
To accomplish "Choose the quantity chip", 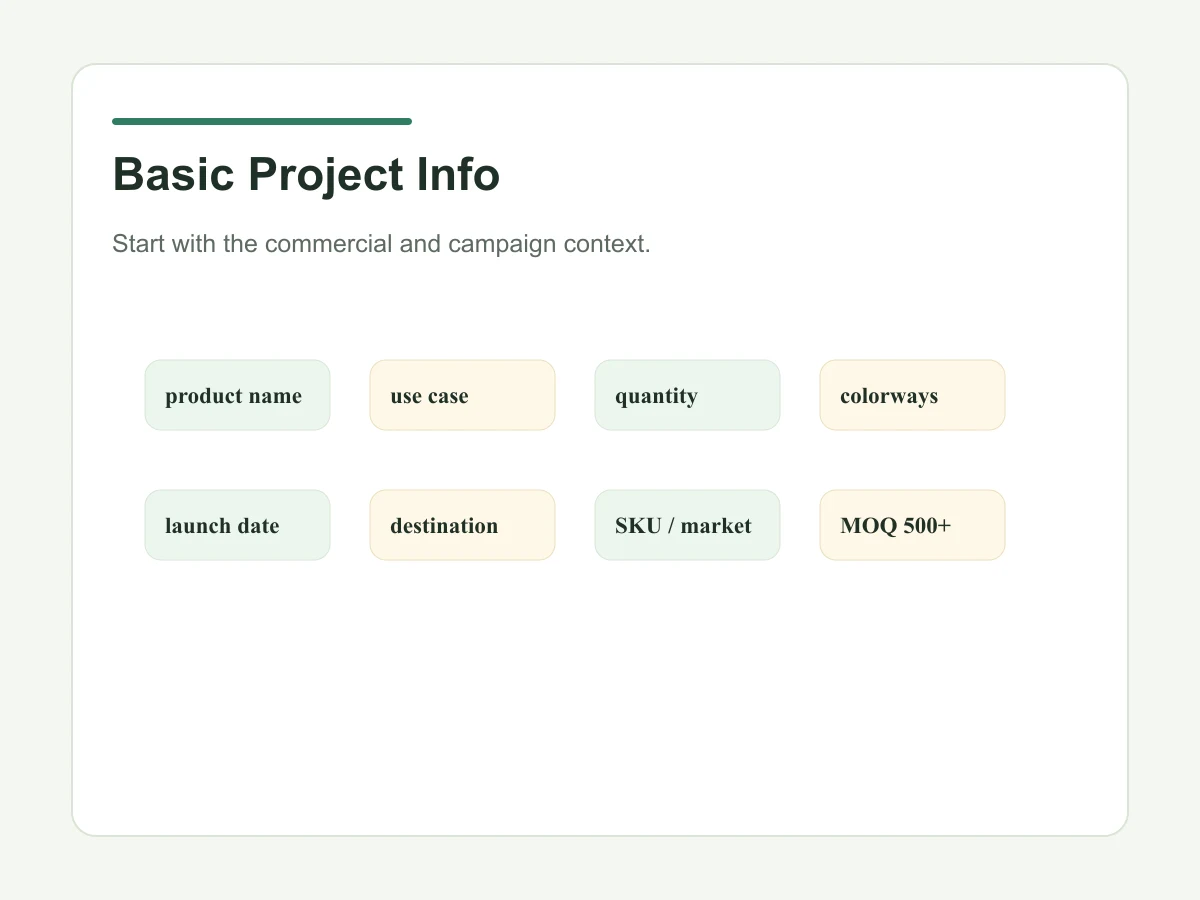I will click(687, 395).
